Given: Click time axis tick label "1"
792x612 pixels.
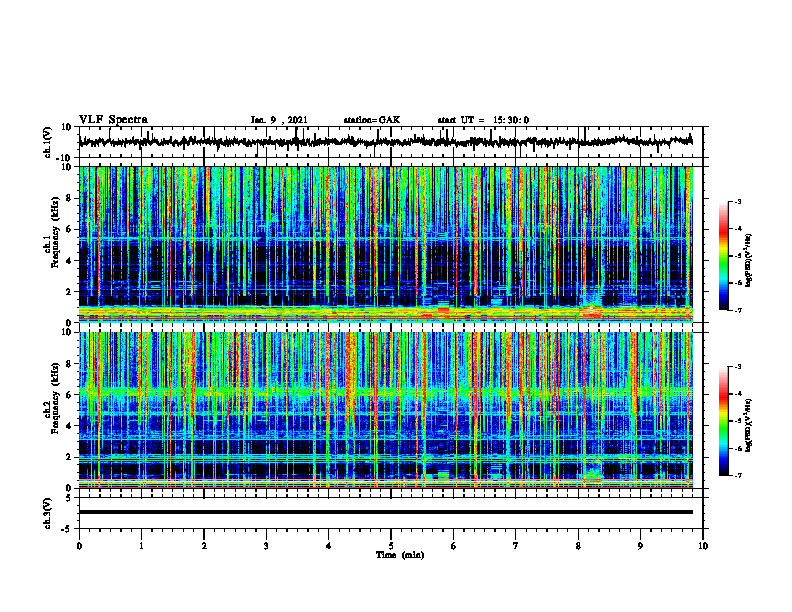Looking at the screenshot, I should coord(141,546).
